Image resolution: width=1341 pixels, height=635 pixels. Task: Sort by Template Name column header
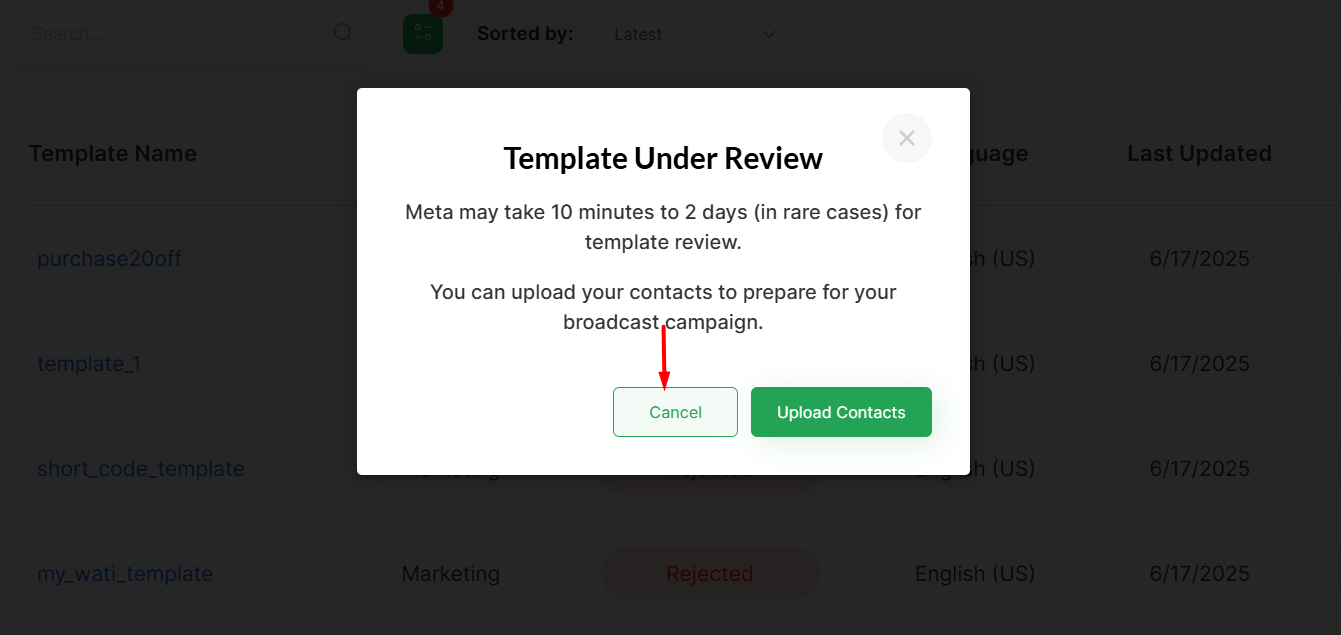[113, 154]
